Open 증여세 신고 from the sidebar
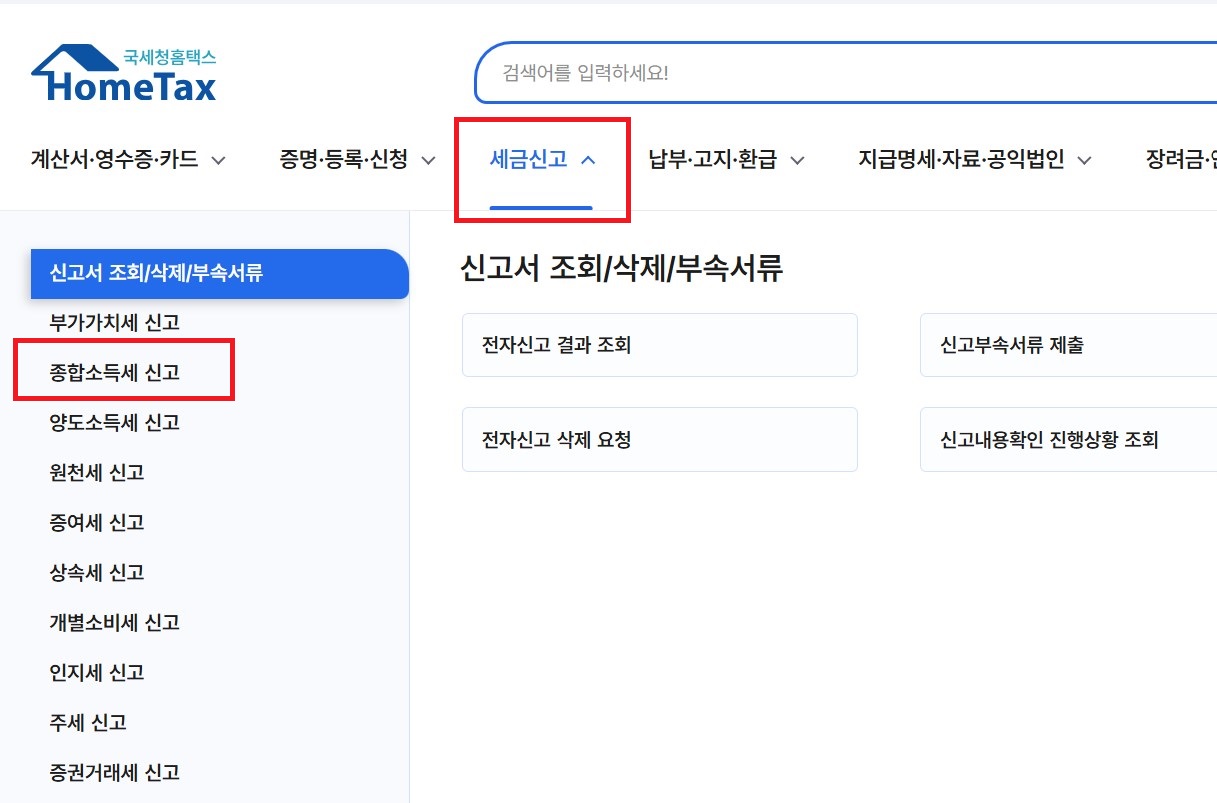Screen dimensions: 1217x803 95,522
